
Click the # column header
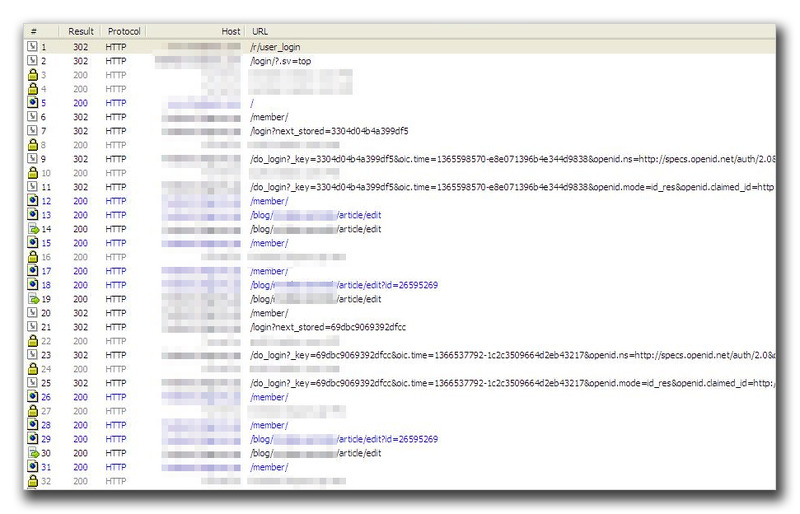(34, 32)
